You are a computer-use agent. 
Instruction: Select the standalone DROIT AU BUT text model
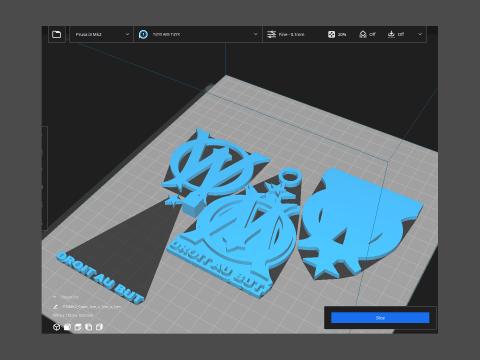[100, 278]
